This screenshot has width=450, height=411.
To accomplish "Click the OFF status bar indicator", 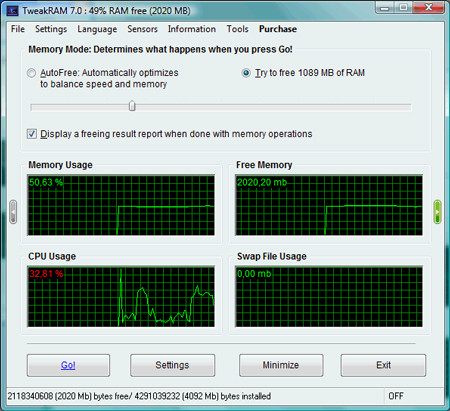I will [x=396, y=396].
